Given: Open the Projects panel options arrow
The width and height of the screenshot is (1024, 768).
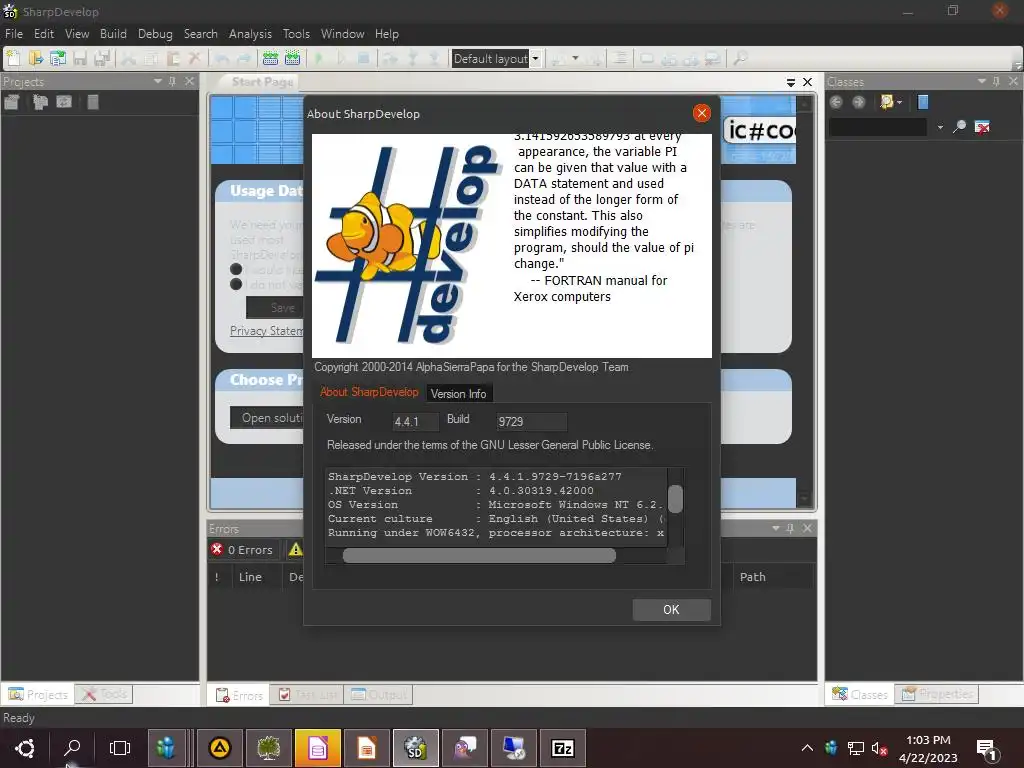Looking at the screenshot, I should tap(157, 81).
